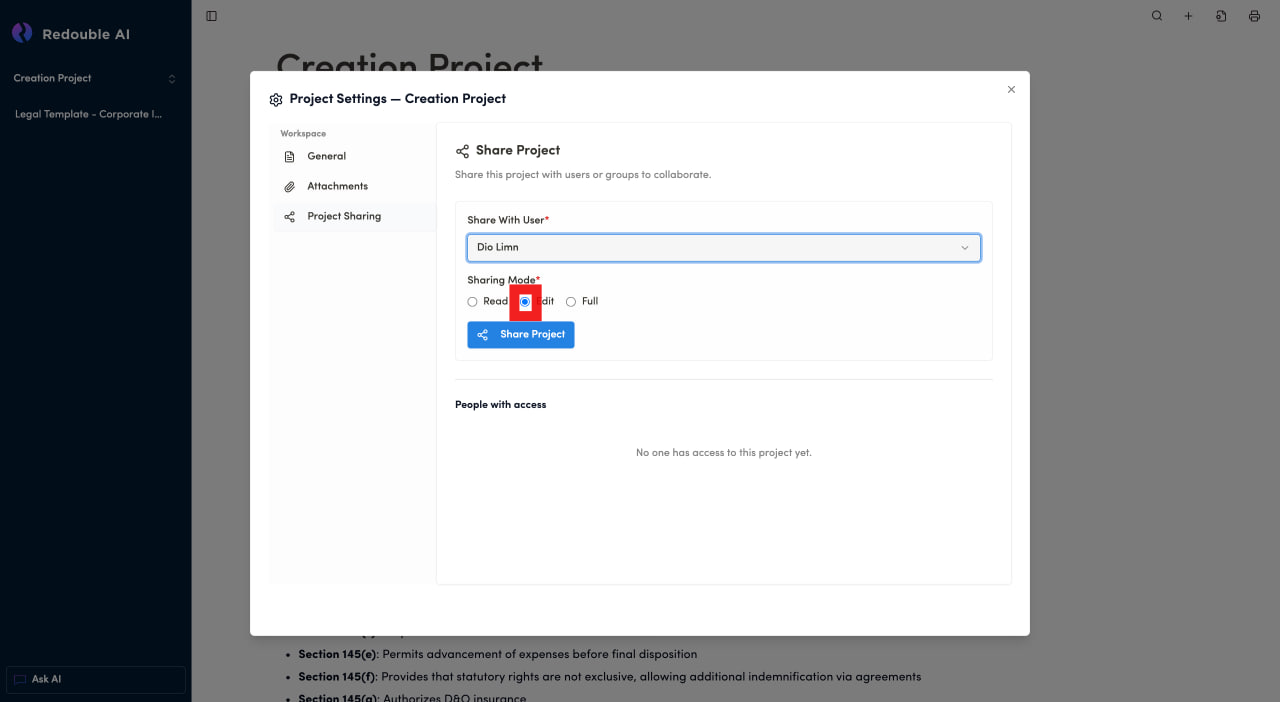Toggle the sidebar panel icon
This screenshot has width=1280, height=702.
coord(211,16)
